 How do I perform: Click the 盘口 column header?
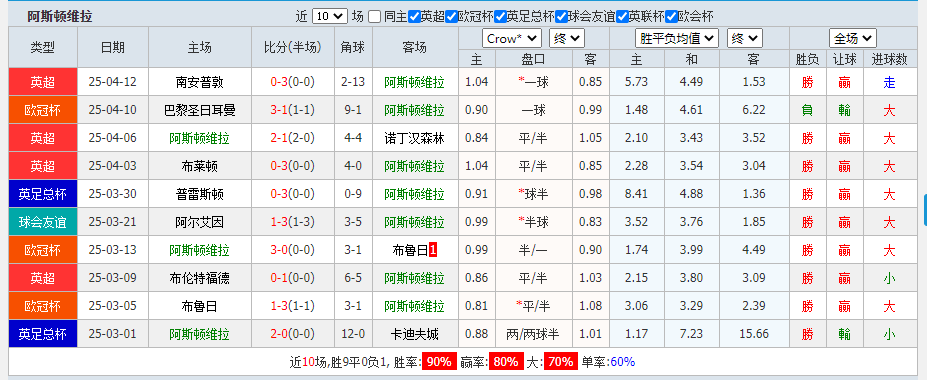pos(534,59)
